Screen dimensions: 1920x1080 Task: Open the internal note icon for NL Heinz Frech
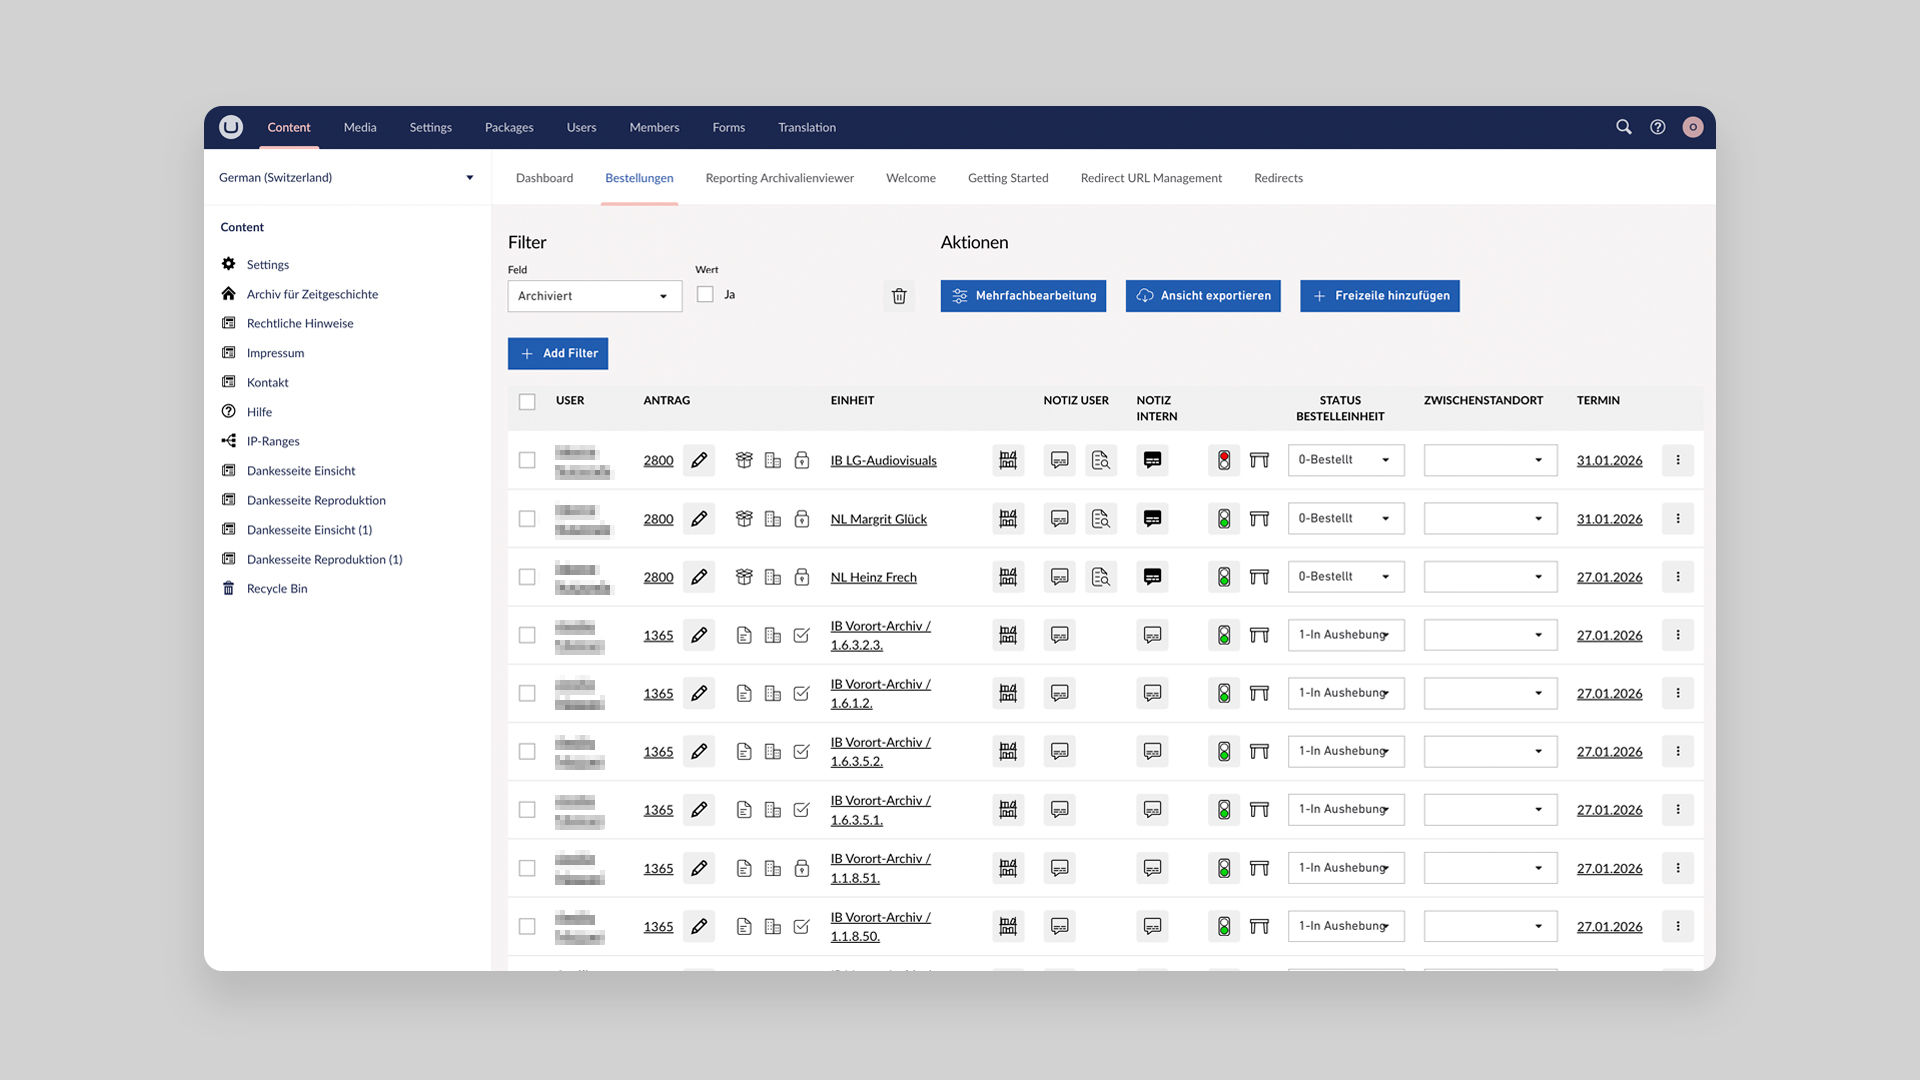pos(1152,577)
